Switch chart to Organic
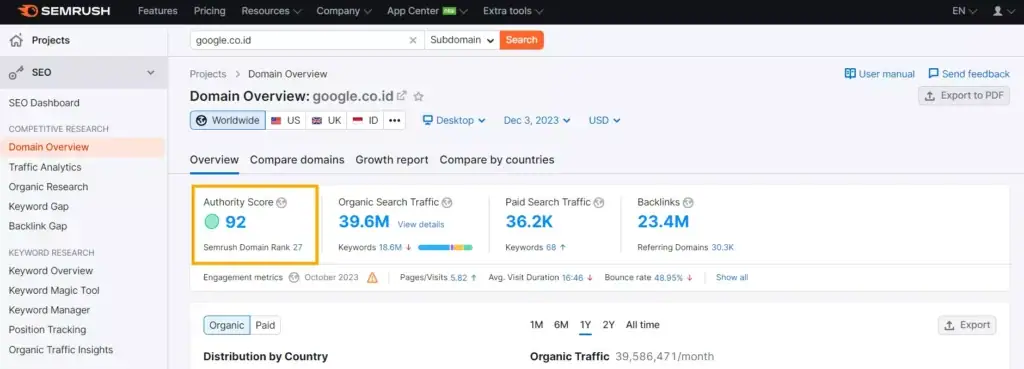 click(x=227, y=325)
